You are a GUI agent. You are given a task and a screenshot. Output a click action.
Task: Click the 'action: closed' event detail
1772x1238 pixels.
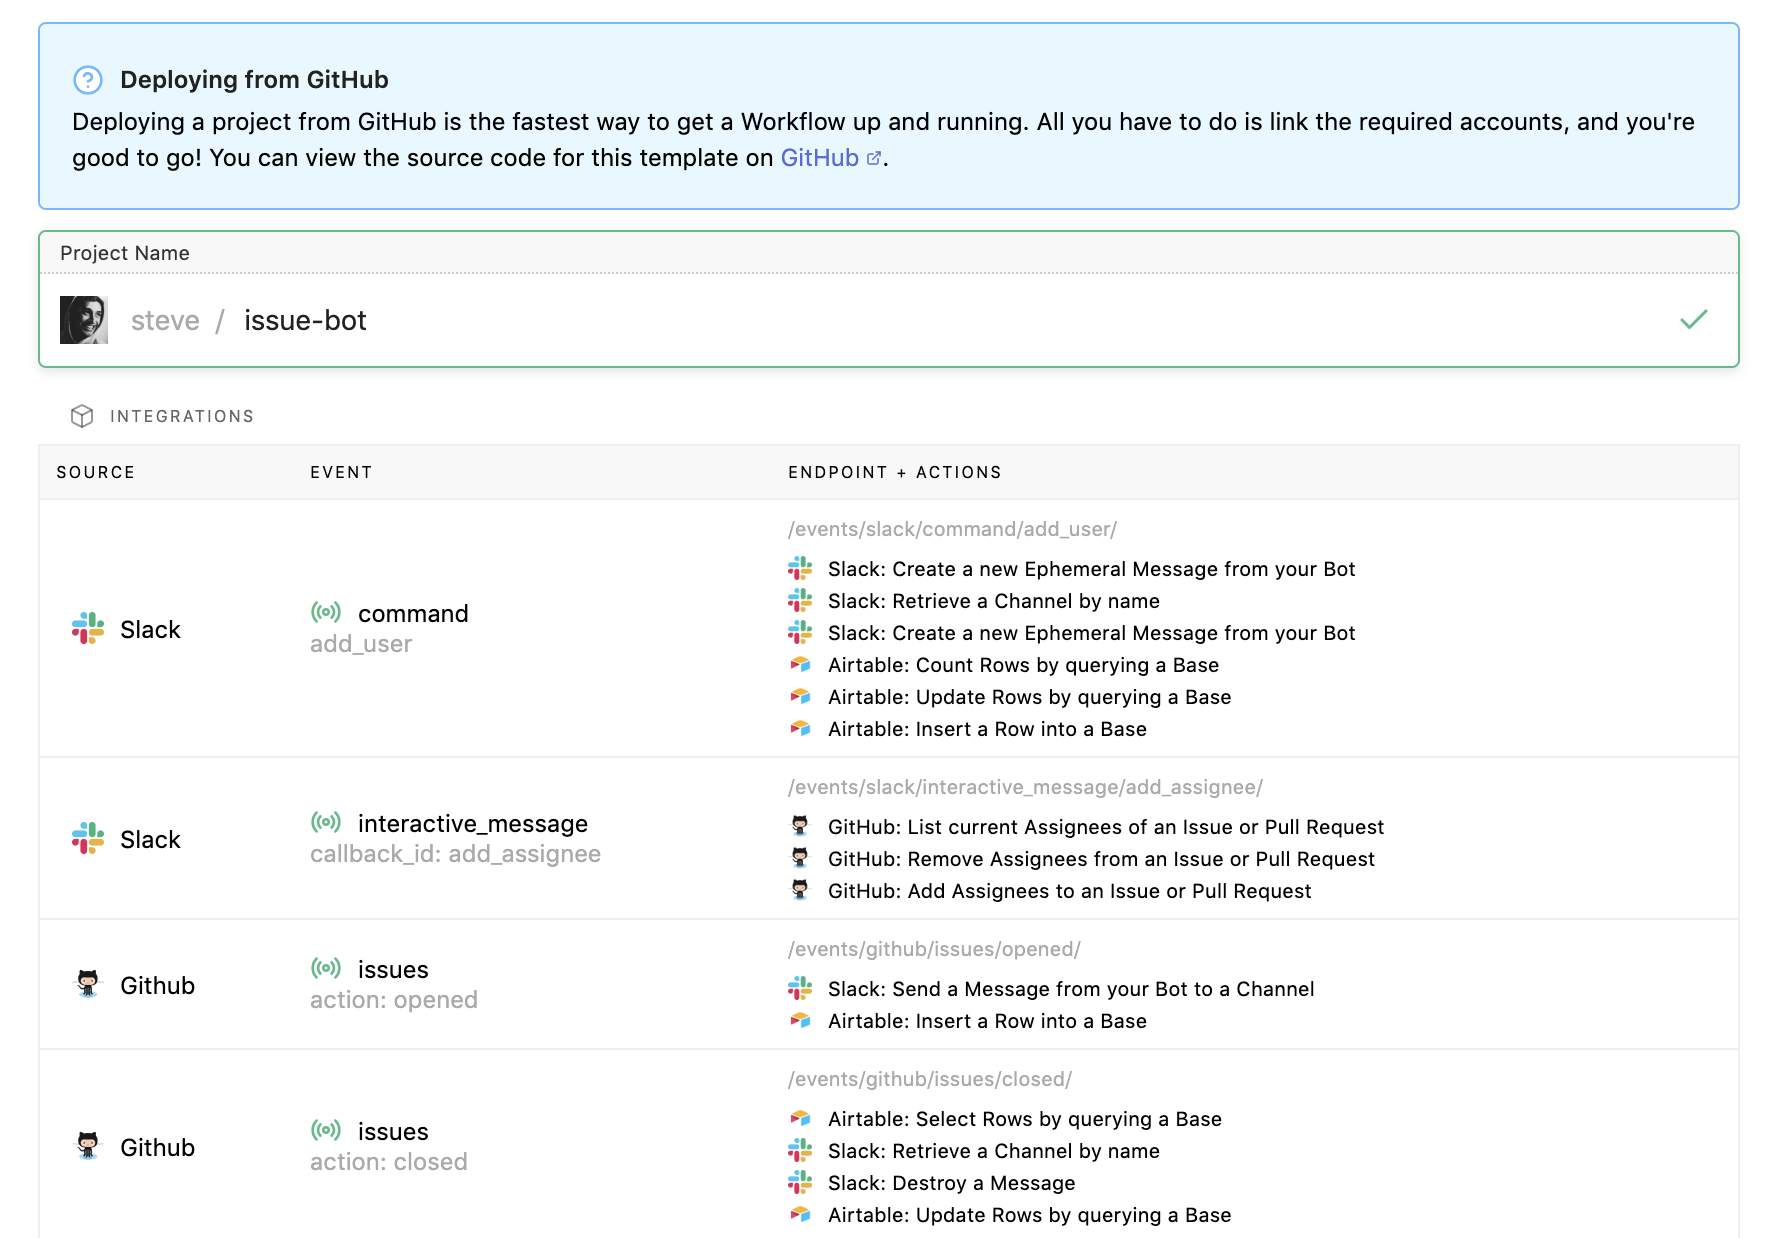389,1162
